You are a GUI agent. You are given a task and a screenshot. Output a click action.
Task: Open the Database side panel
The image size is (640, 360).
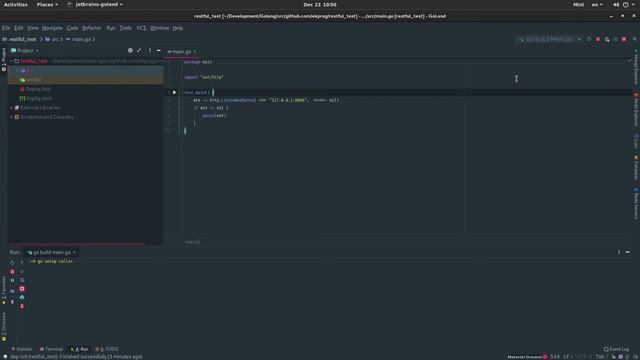[x=636, y=167]
